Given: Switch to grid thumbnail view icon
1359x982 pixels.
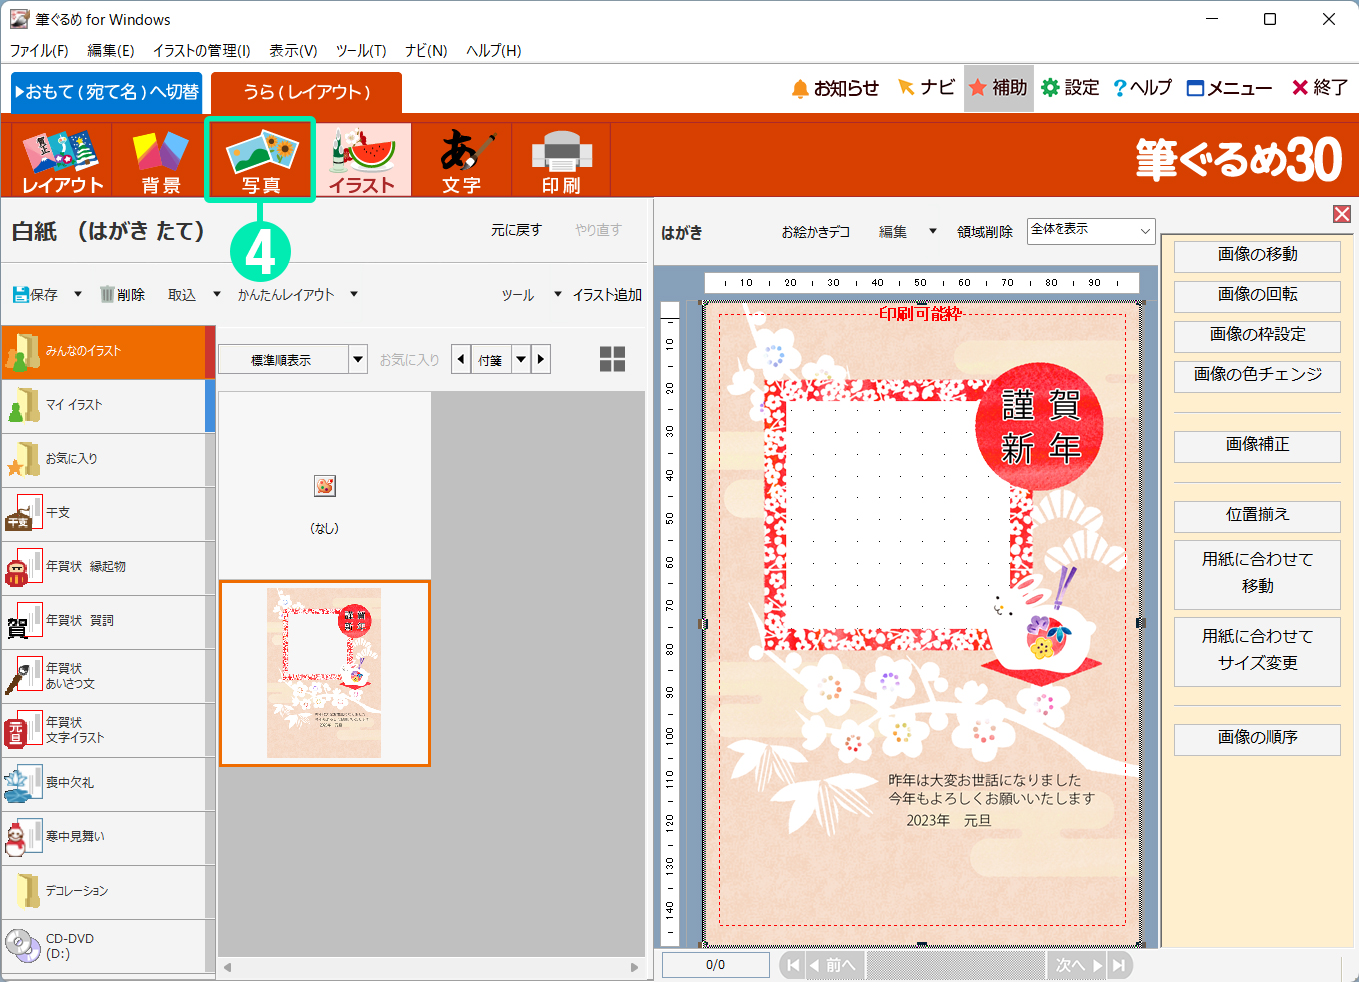Looking at the screenshot, I should (612, 359).
